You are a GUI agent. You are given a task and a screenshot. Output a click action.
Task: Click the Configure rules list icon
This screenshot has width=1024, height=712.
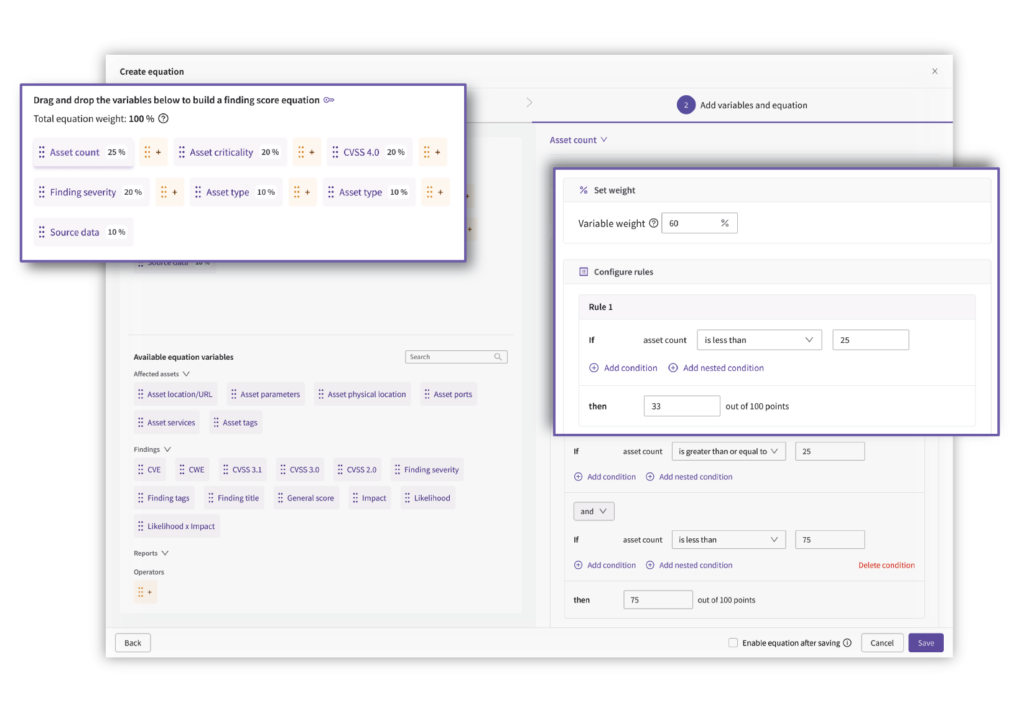[583, 272]
